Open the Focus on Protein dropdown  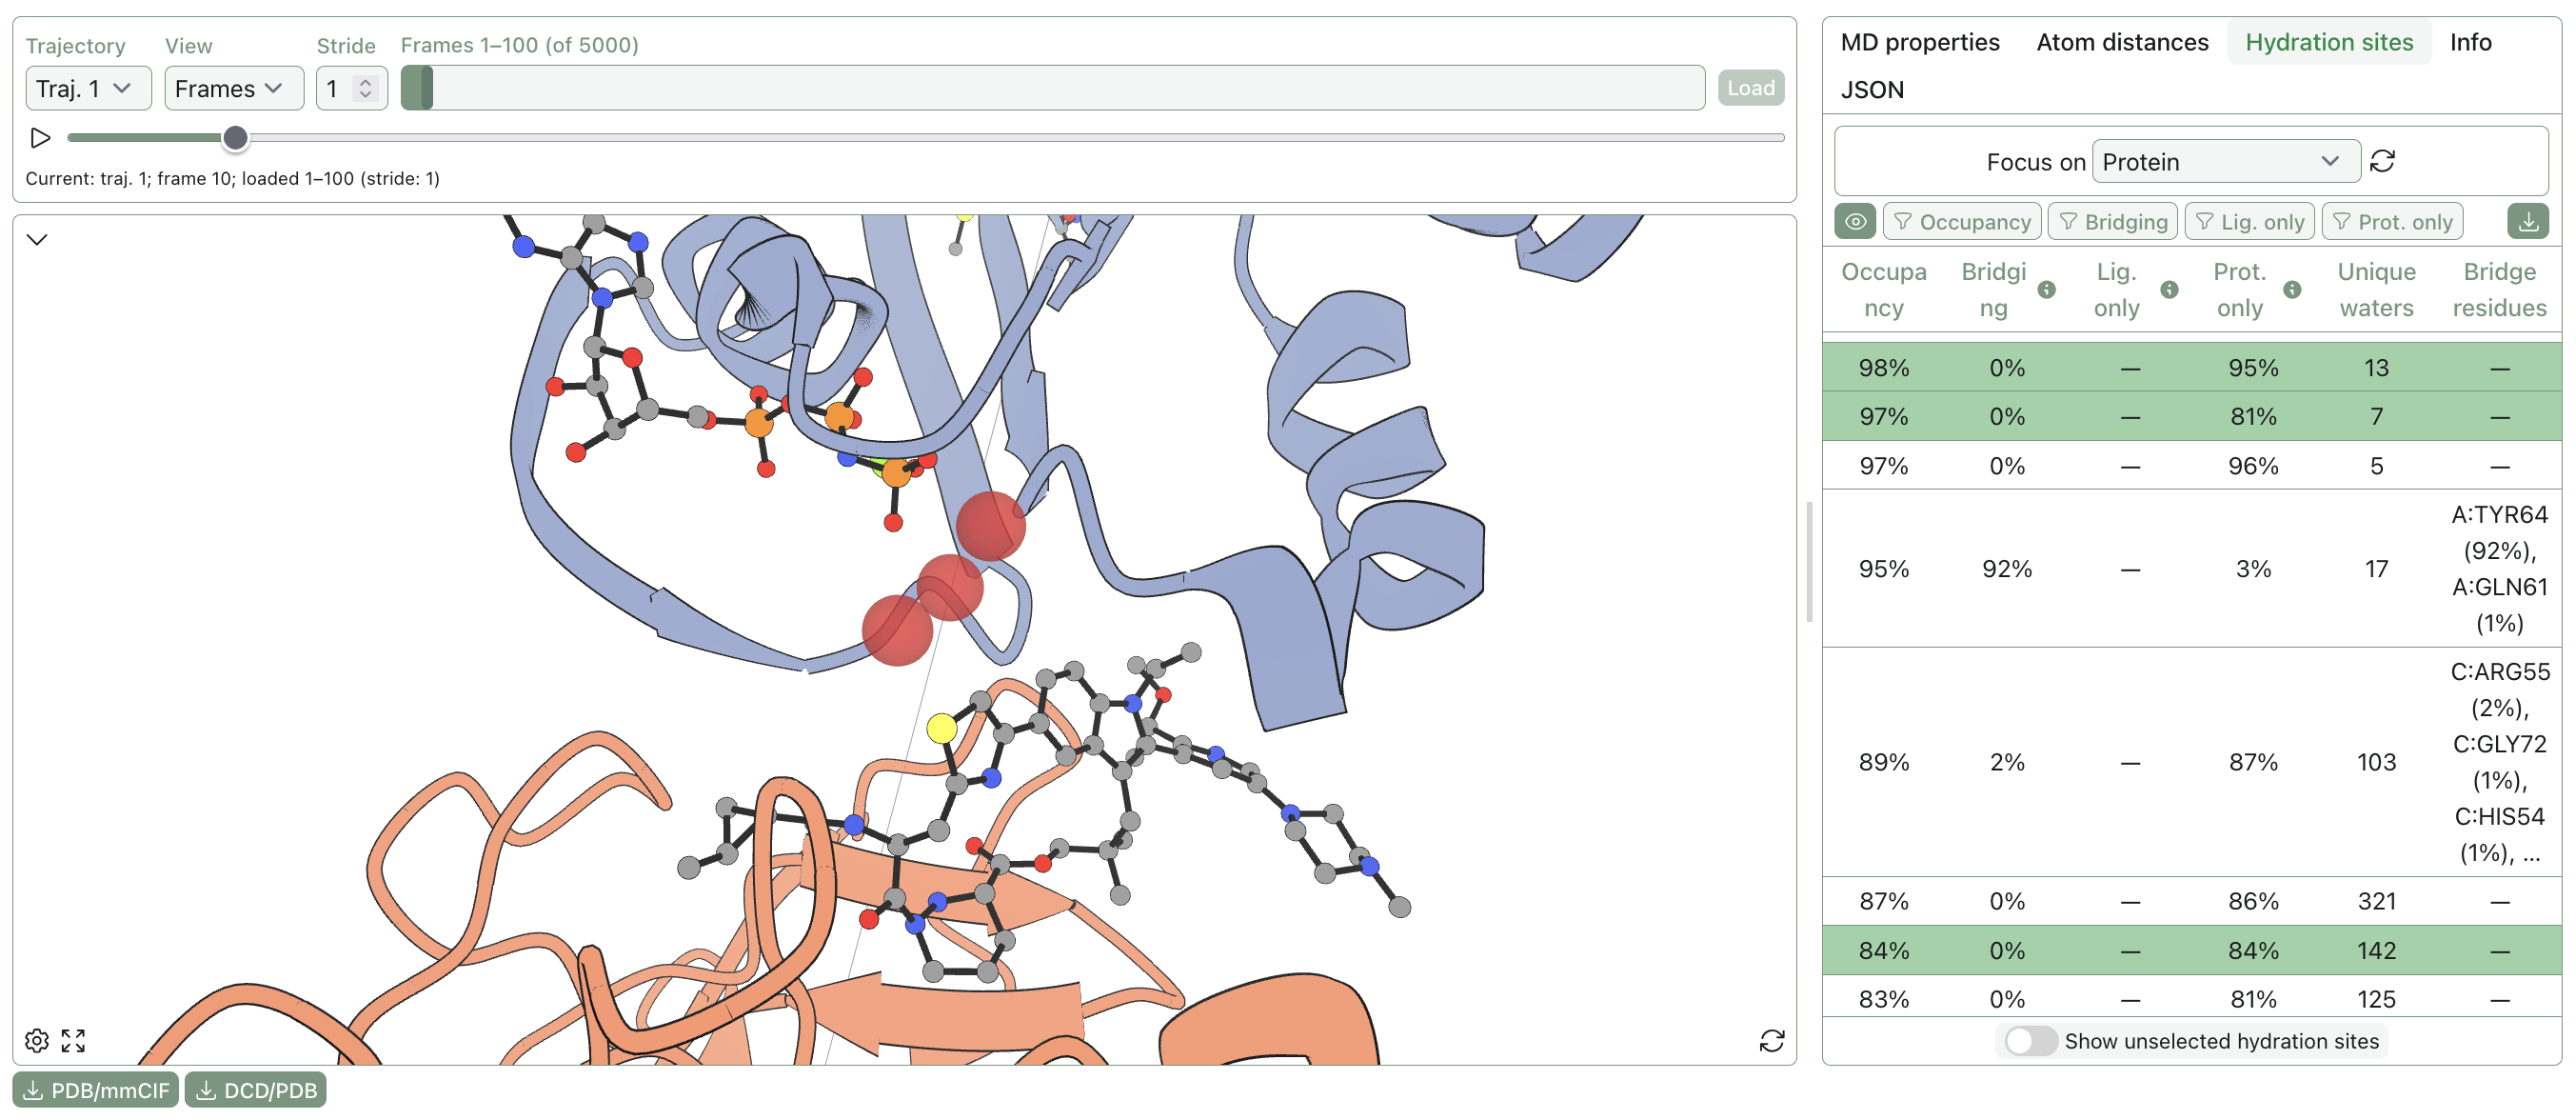coord(2226,161)
